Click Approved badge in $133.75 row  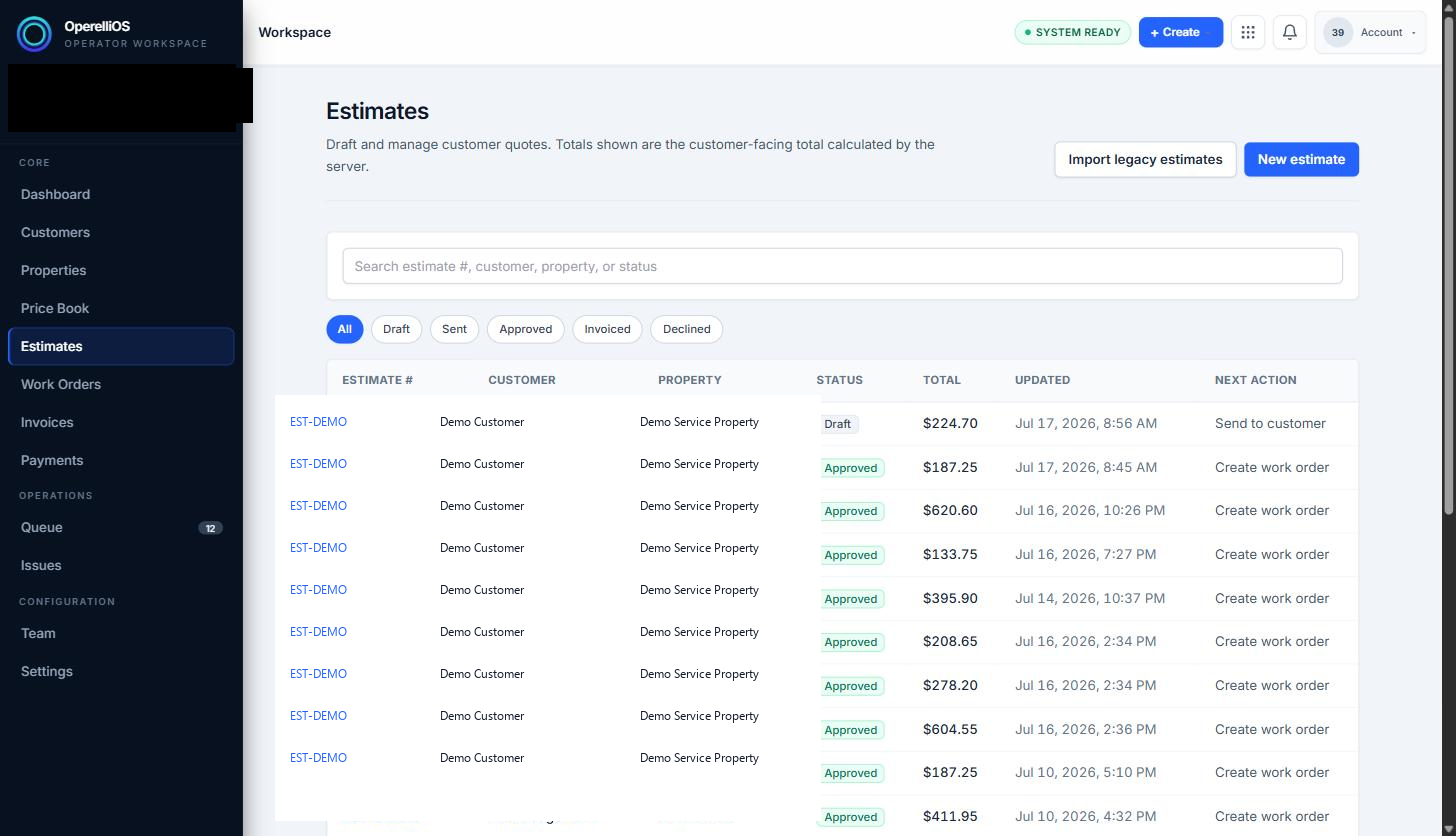[x=851, y=555]
